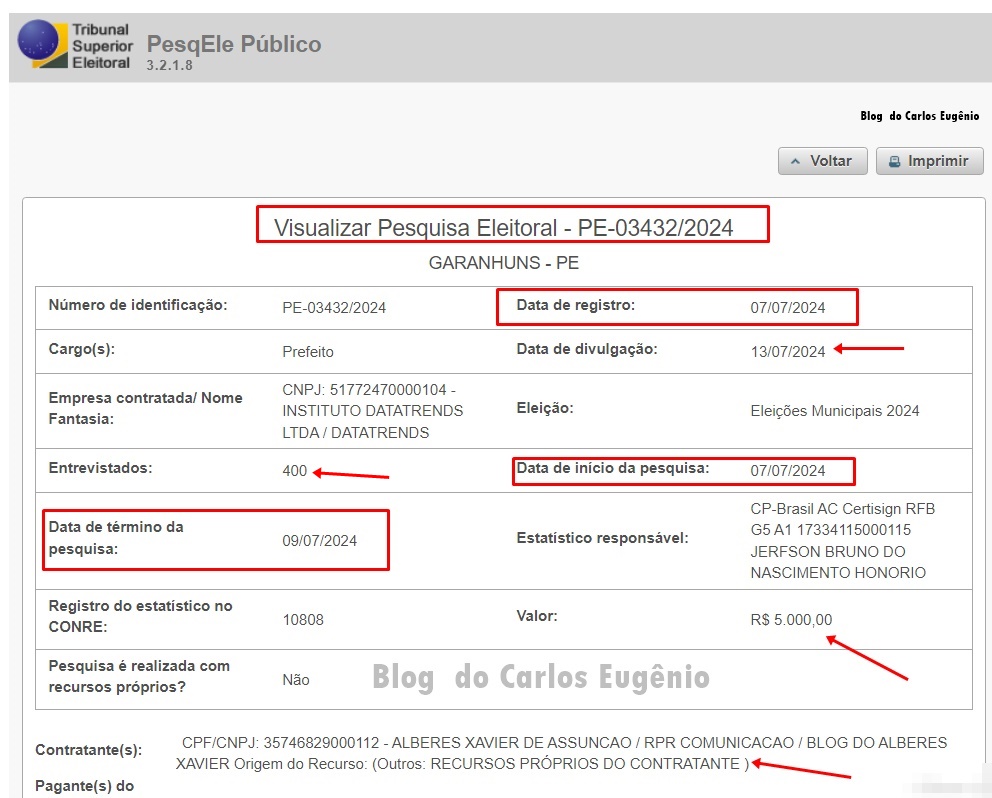The height and width of the screenshot is (798, 992).
Task: Click Registro do estatístico no CONRE label
Action: pos(140,616)
